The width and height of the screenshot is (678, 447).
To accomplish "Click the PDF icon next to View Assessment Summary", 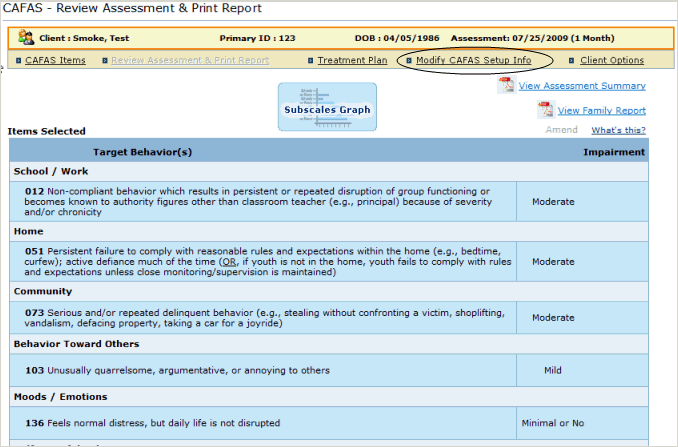I will pyautogui.click(x=506, y=85).
